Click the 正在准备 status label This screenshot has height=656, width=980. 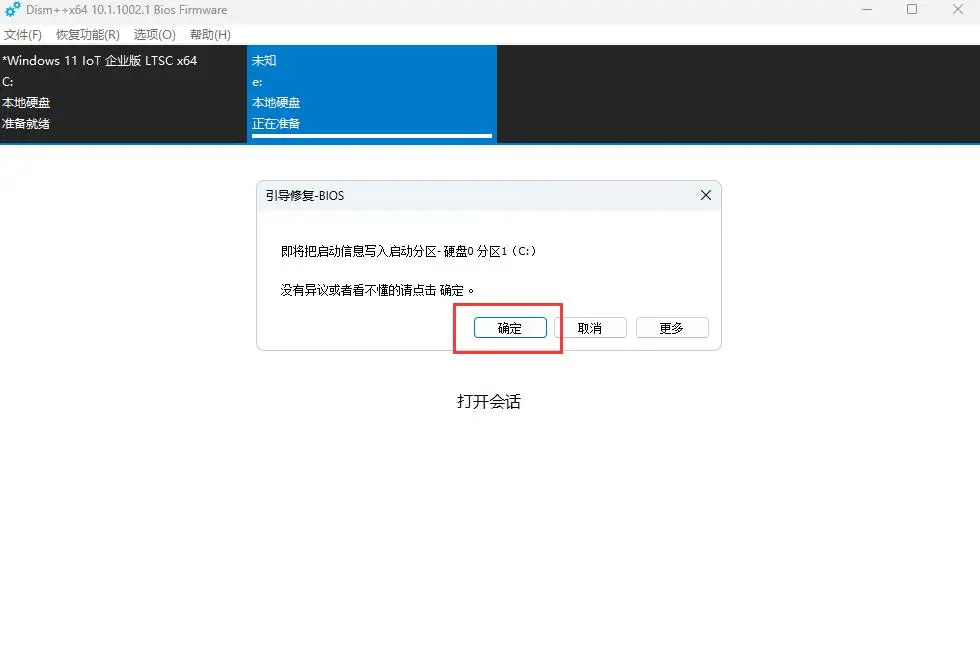(277, 123)
